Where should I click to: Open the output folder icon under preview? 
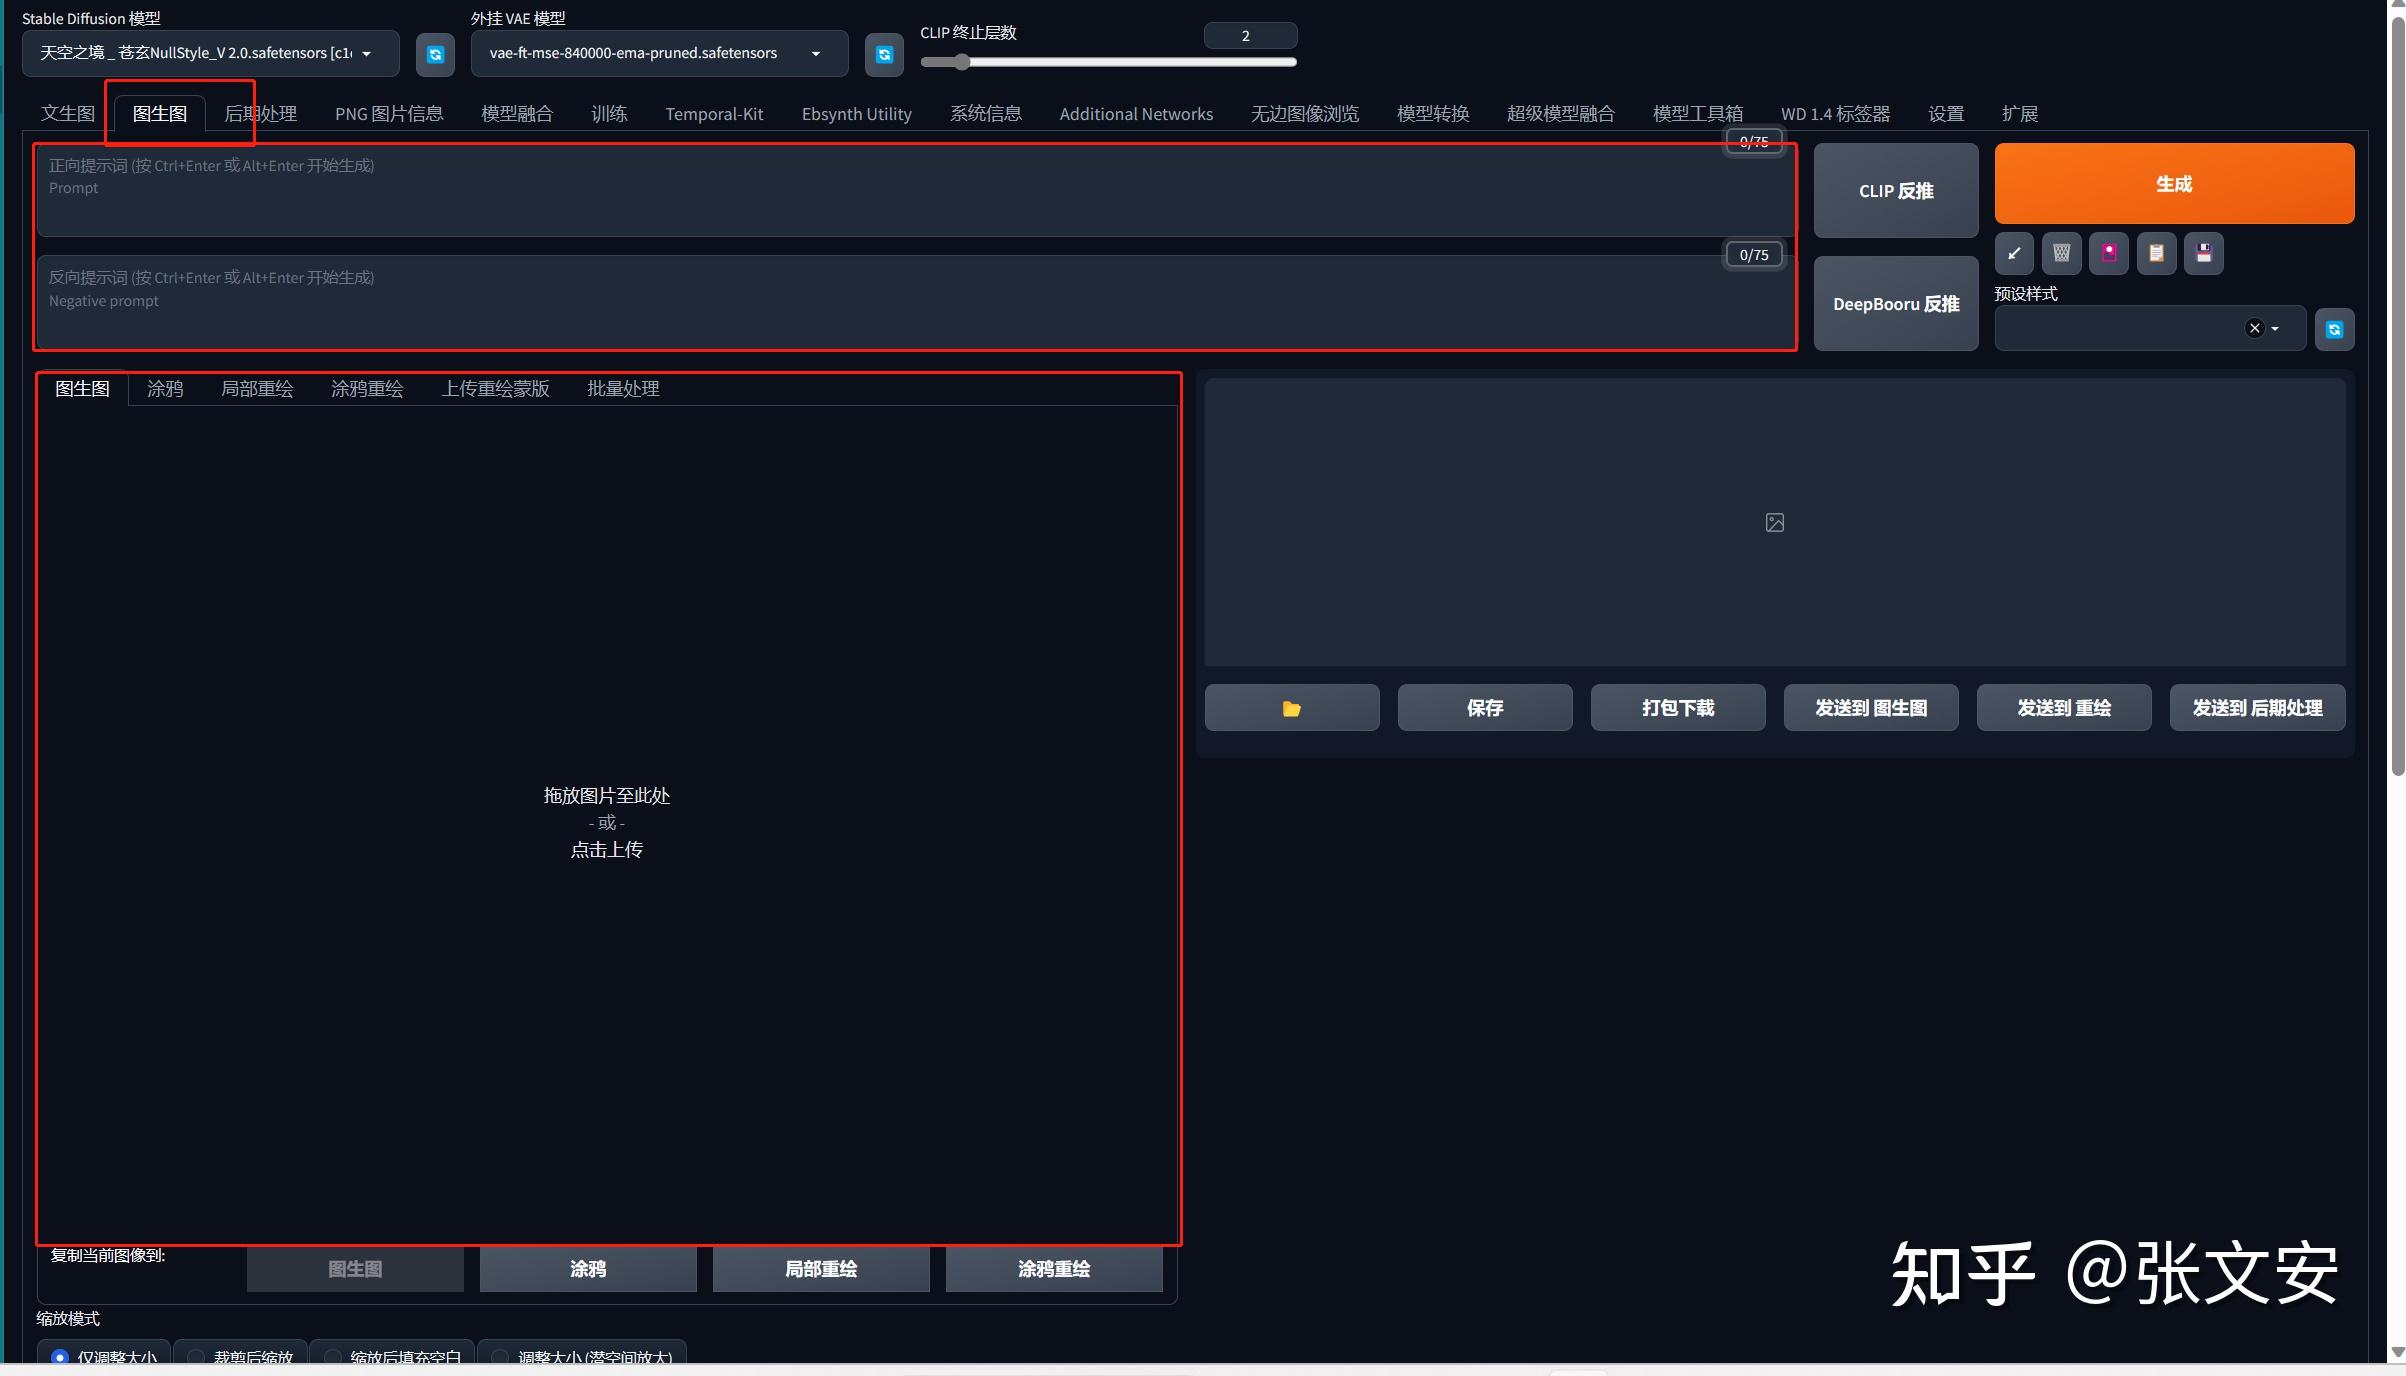pyautogui.click(x=1291, y=707)
